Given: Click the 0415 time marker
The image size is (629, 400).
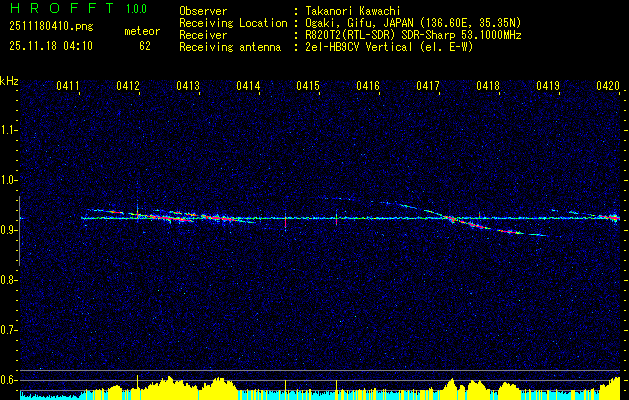Looking at the screenshot, I should click(308, 85).
